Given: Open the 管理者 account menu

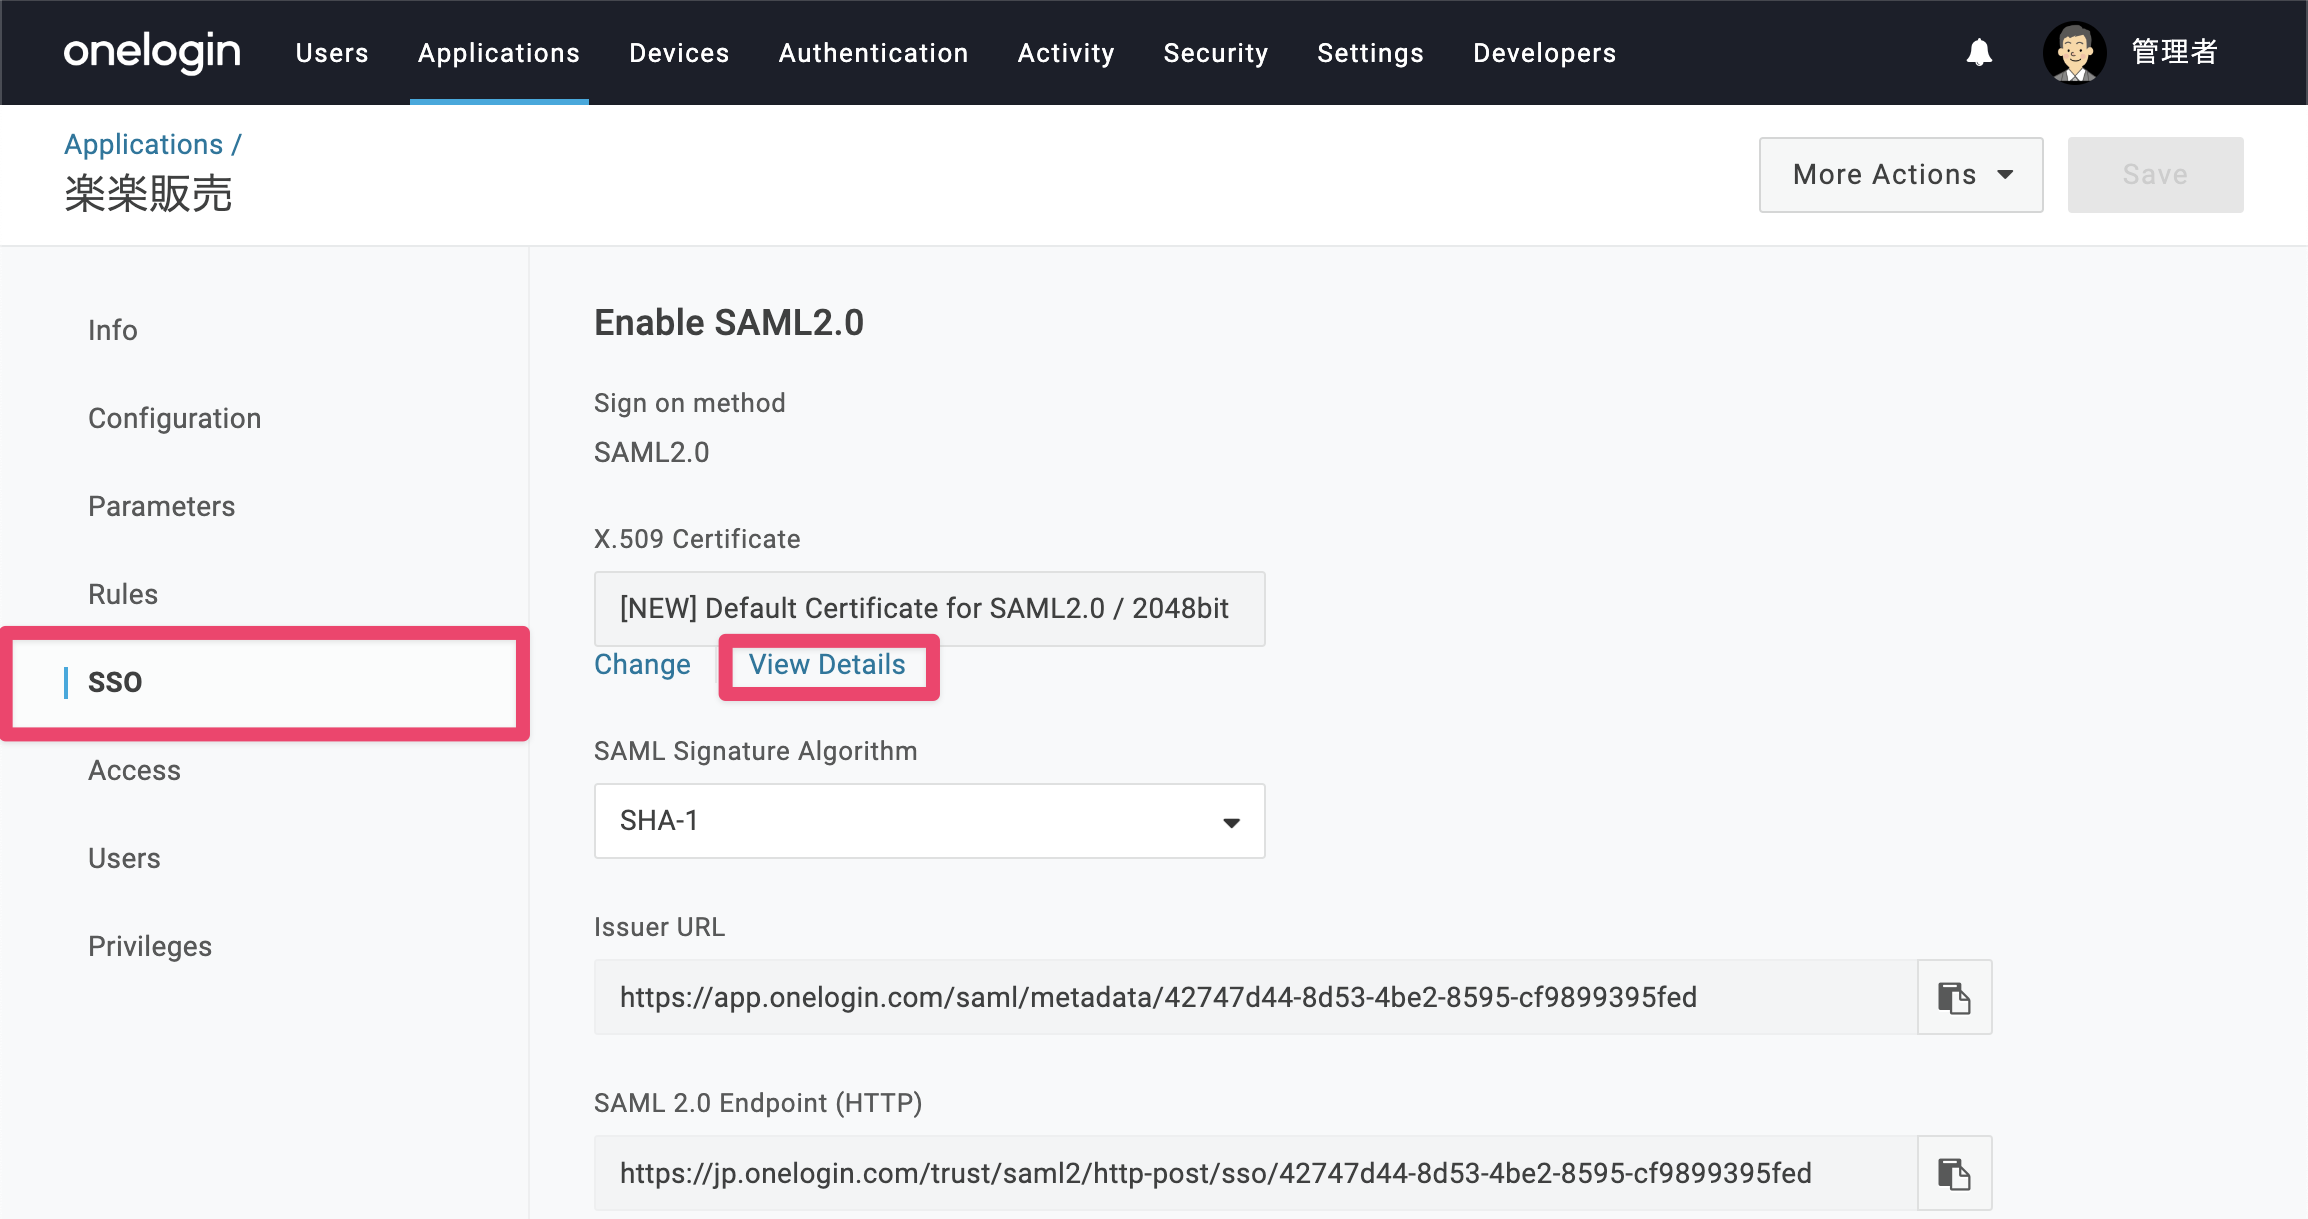Looking at the screenshot, I should 2174,52.
